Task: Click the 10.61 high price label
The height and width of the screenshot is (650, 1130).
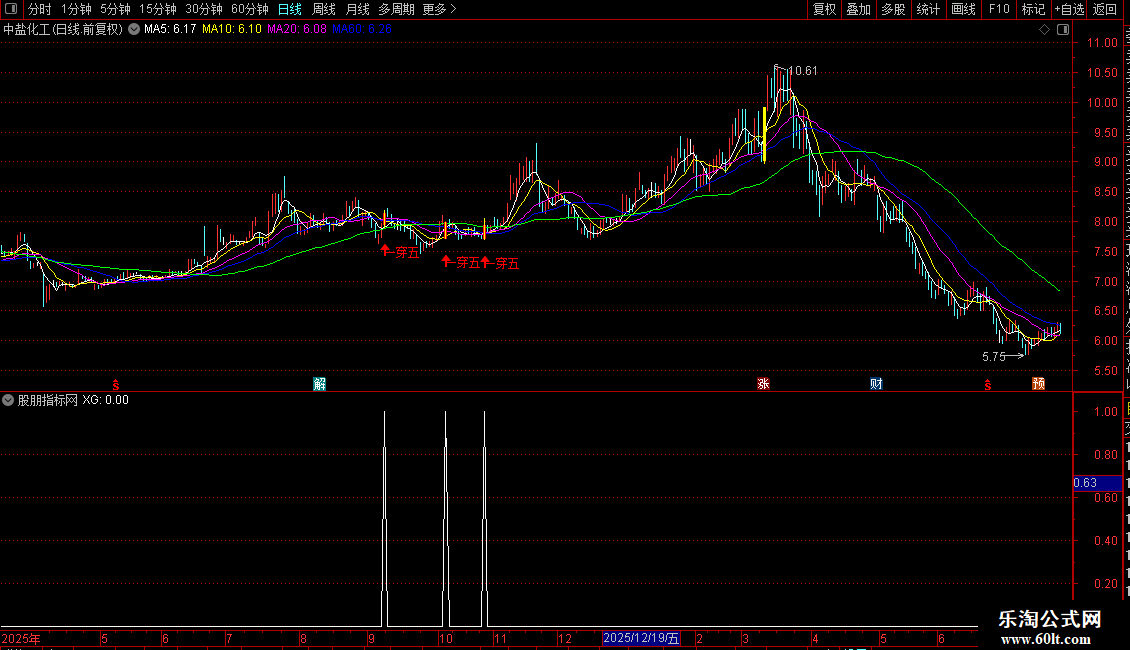Action: pyautogui.click(x=803, y=71)
